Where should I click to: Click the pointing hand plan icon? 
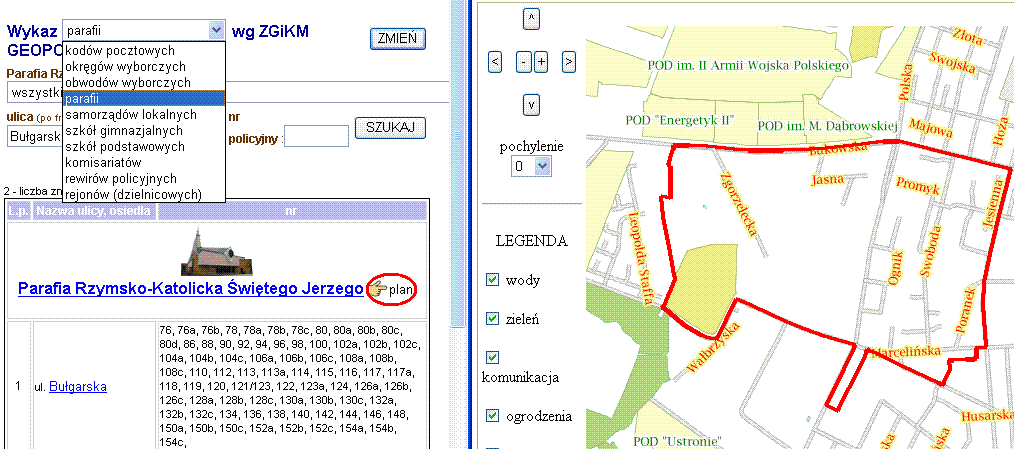point(378,290)
